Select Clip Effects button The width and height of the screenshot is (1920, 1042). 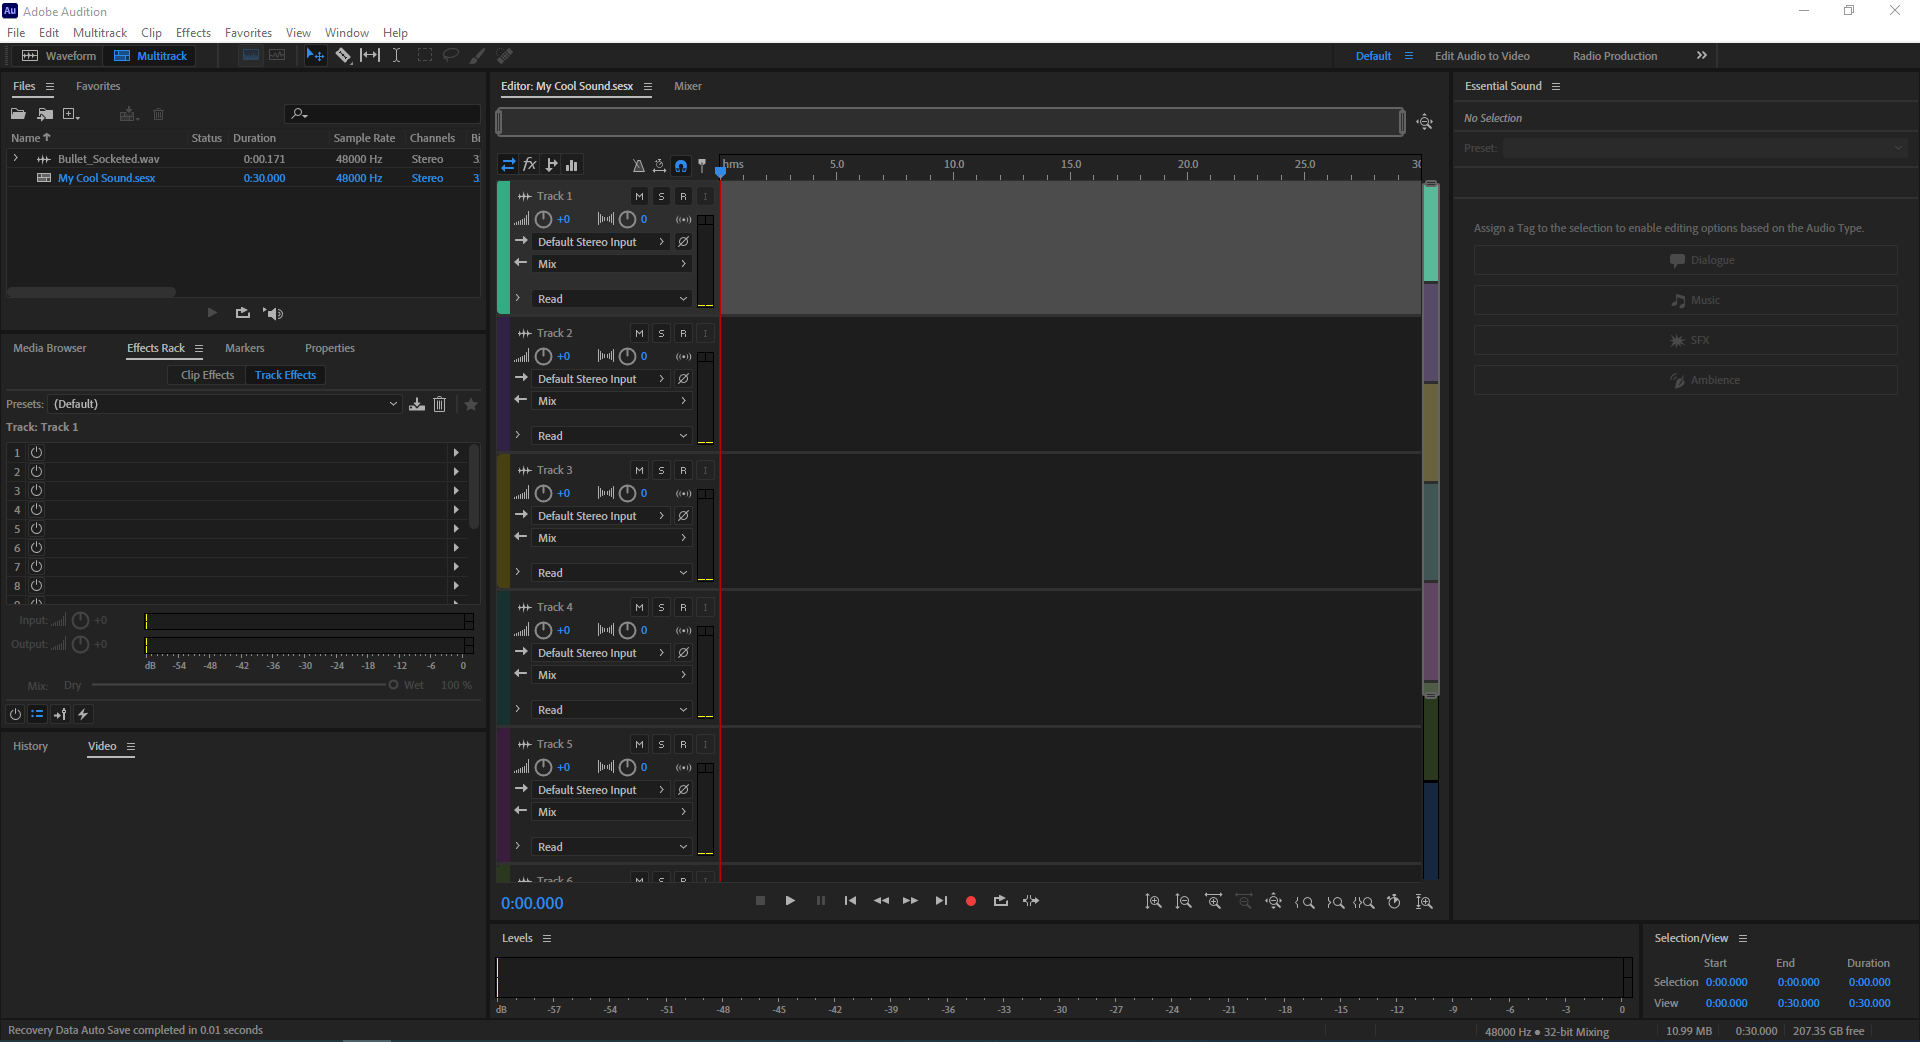pos(207,375)
